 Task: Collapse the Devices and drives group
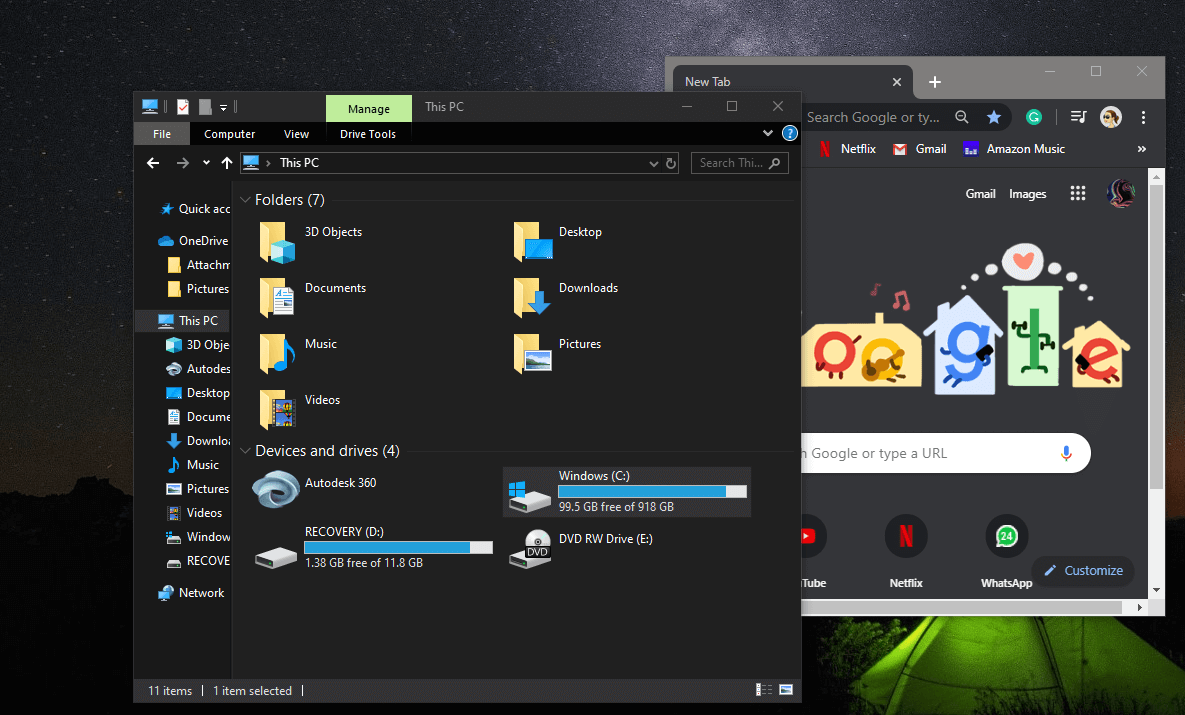245,451
